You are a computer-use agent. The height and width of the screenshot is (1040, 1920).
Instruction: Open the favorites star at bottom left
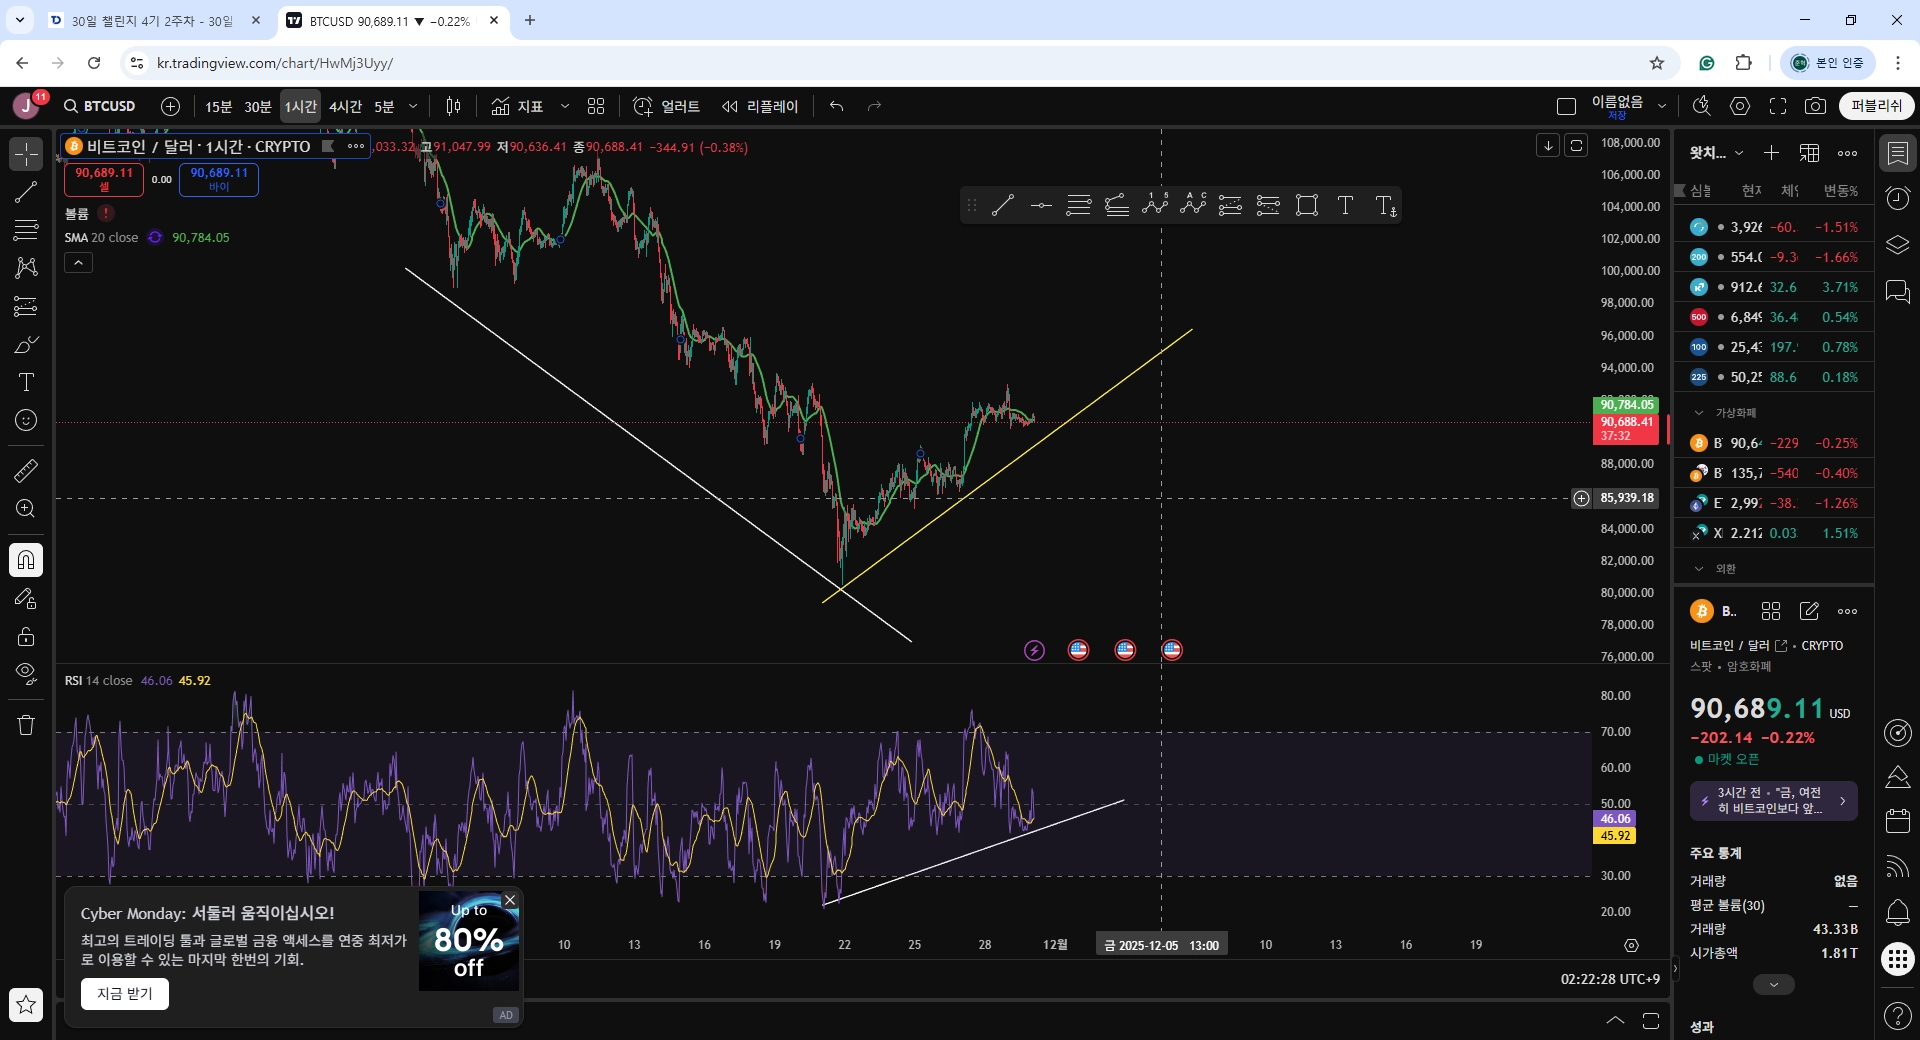click(26, 1004)
